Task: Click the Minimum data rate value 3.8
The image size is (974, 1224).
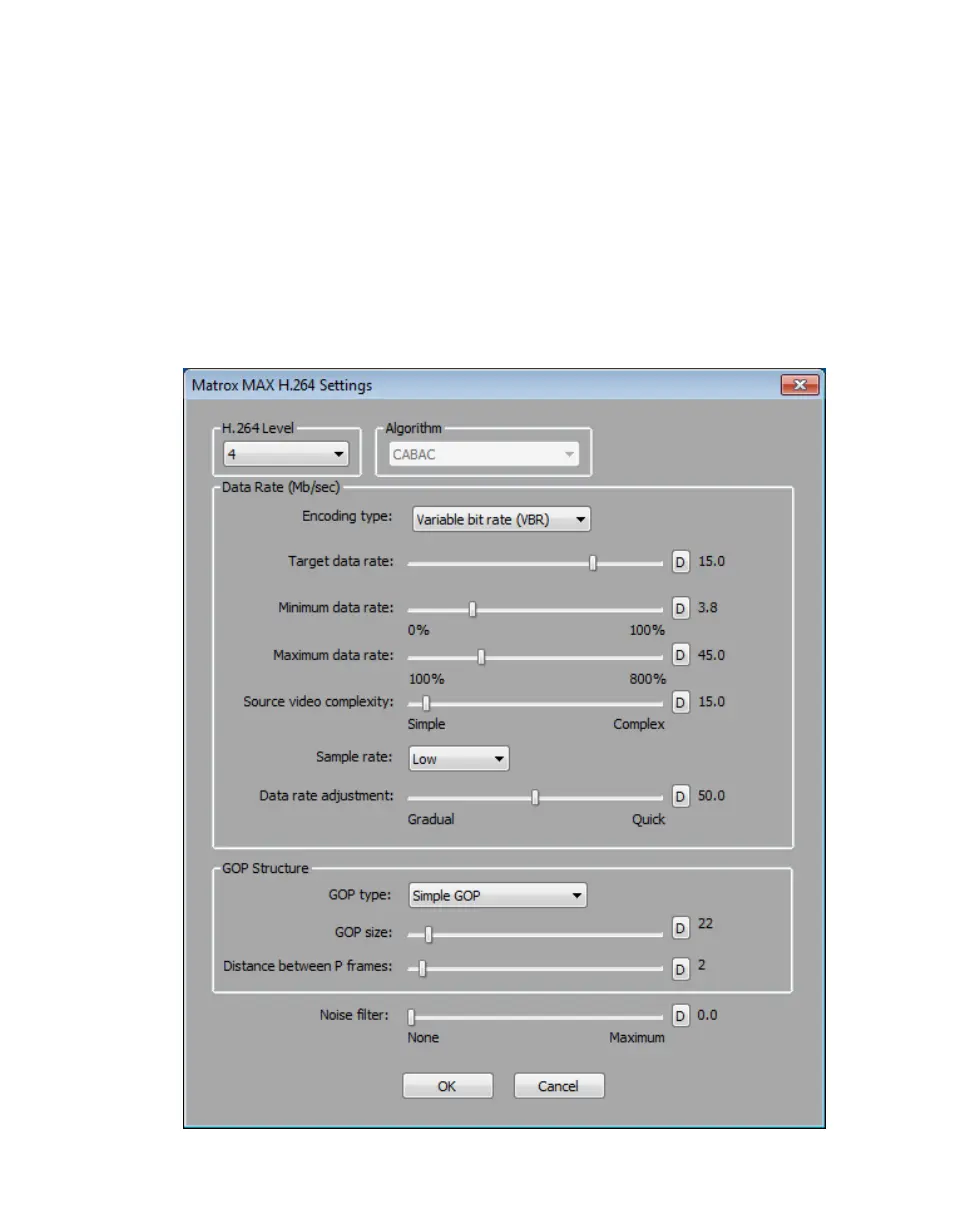Action: (708, 607)
